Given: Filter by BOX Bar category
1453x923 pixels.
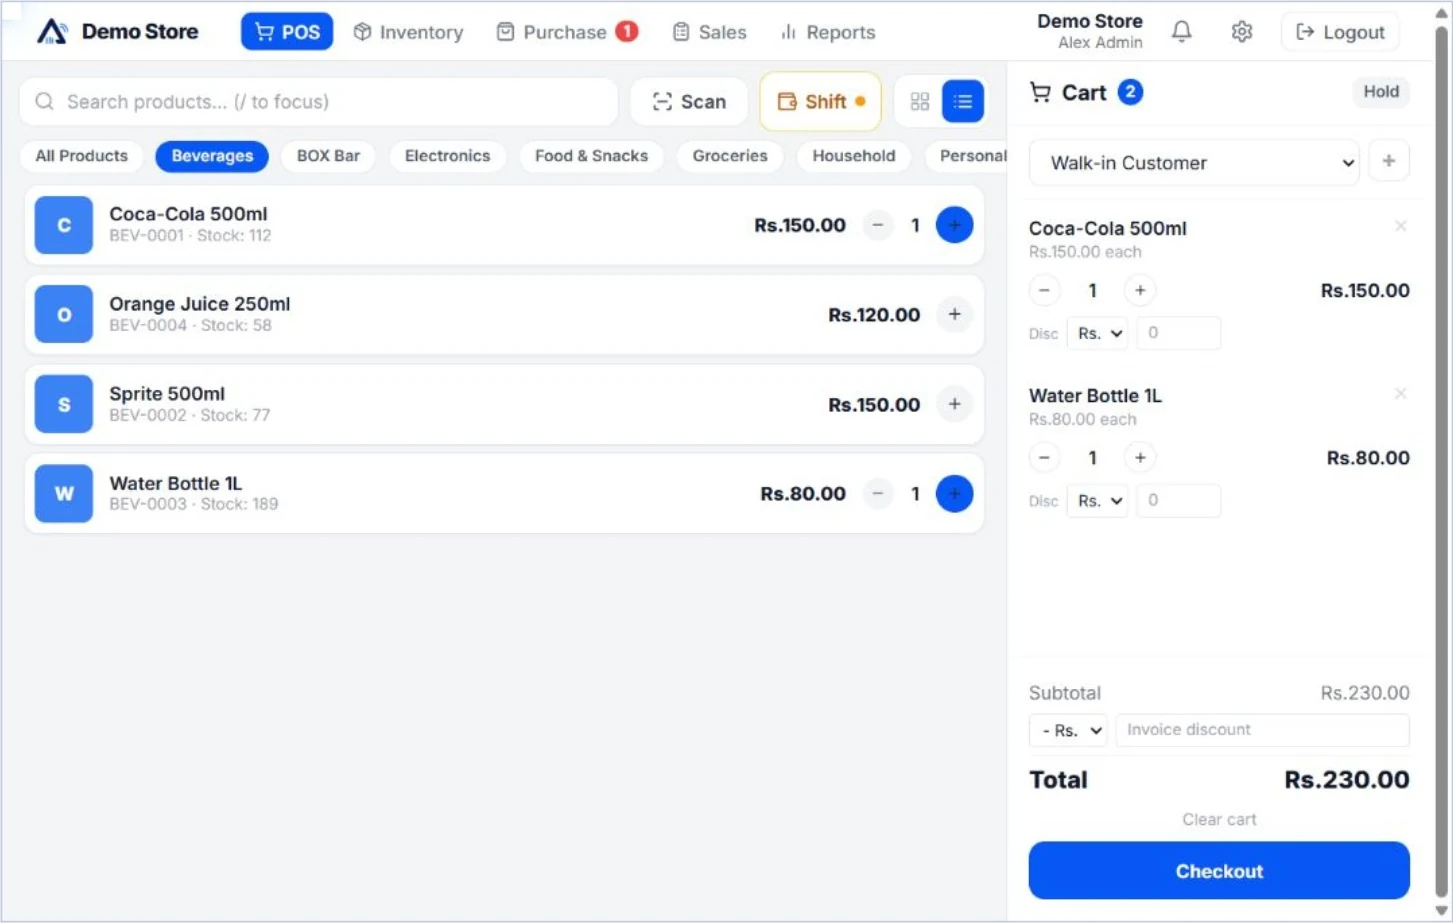Looking at the screenshot, I should coord(328,156).
